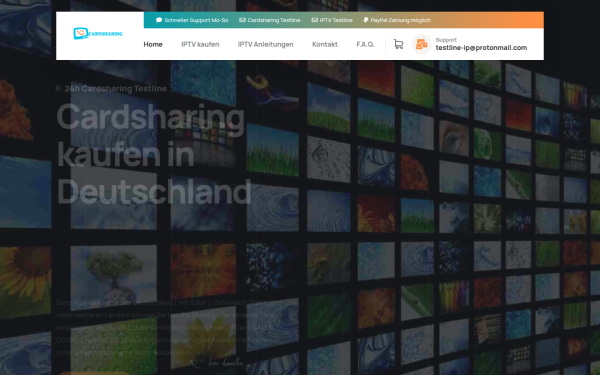The width and height of the screenshot is (600, 375).
Task: Click the IPTV Testline link
Action: point(336,20)
